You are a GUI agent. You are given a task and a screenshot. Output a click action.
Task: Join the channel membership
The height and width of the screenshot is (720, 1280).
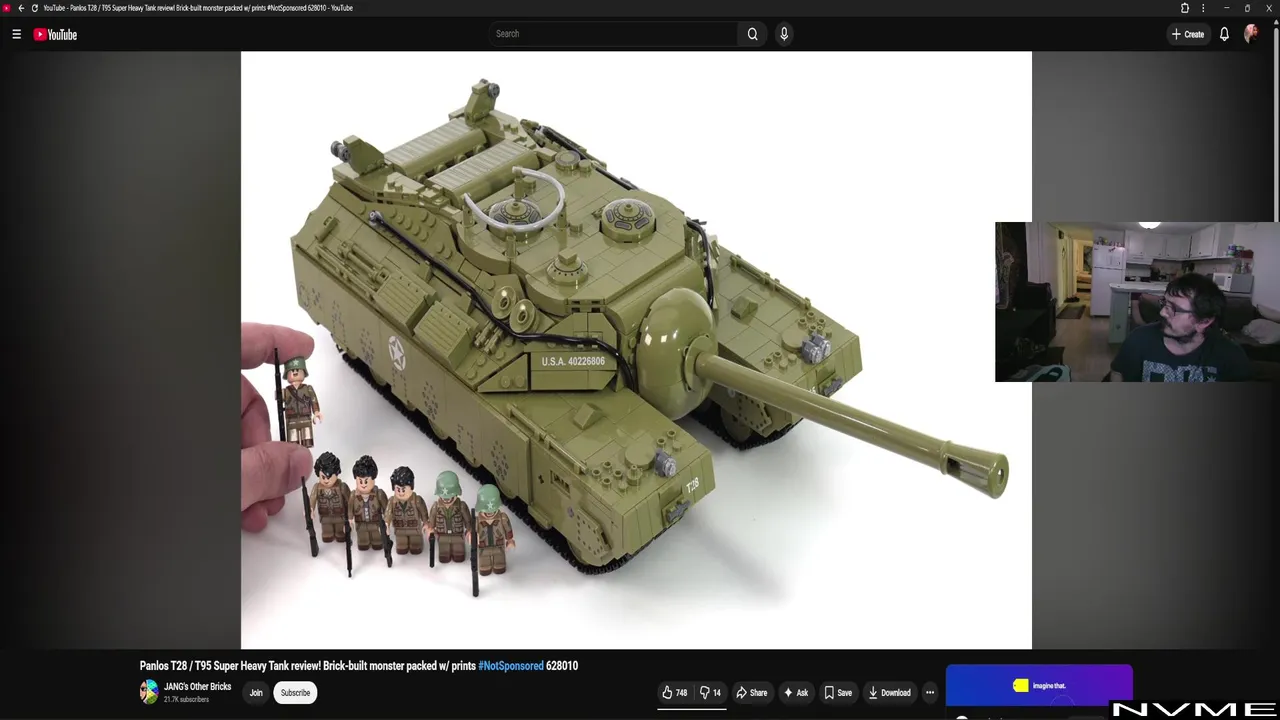(256, 692)
